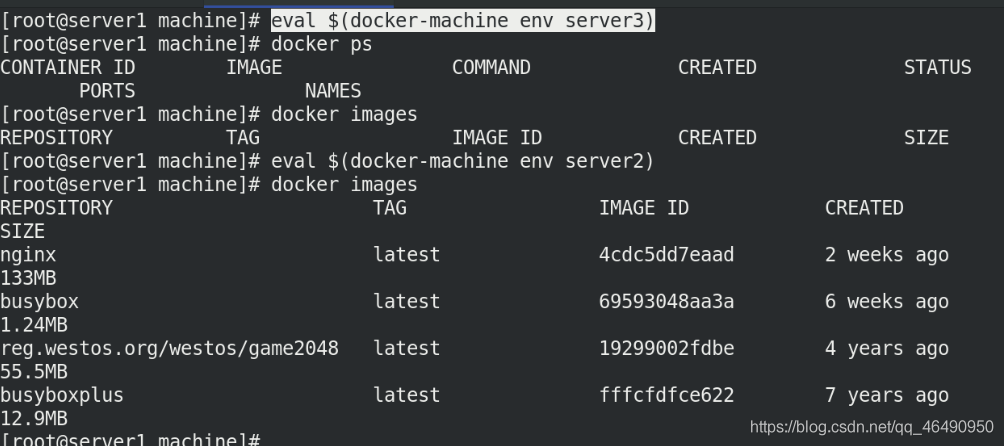
Task: Click the NAMES column header
Action: click(333, 92)
